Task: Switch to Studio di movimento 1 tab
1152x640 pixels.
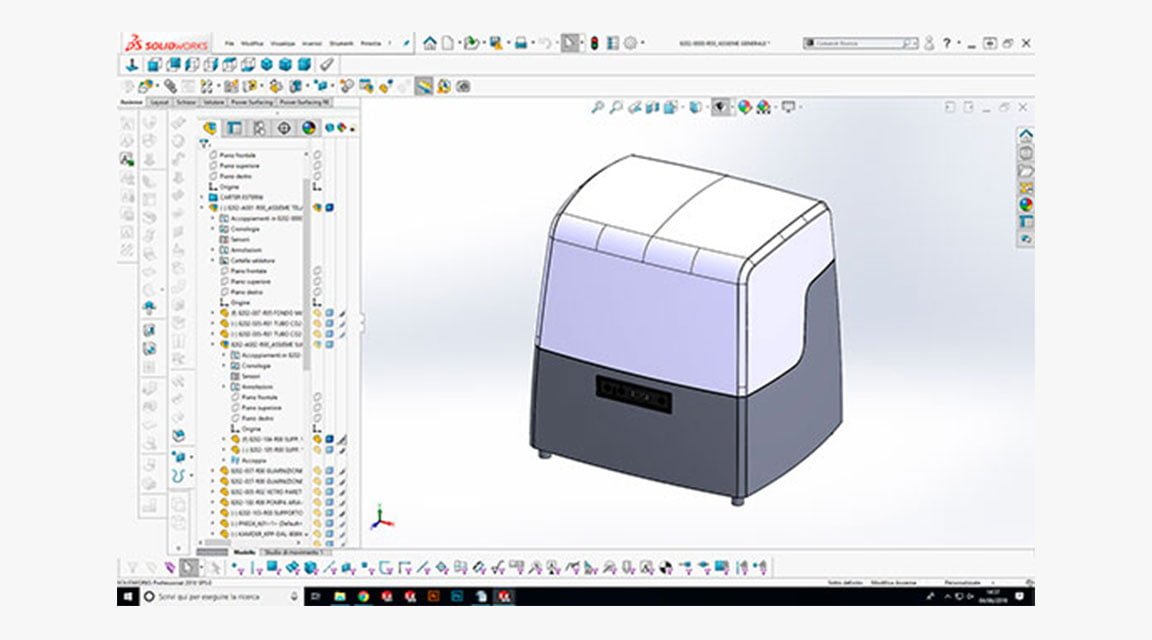Action: (x=293, y=552)
